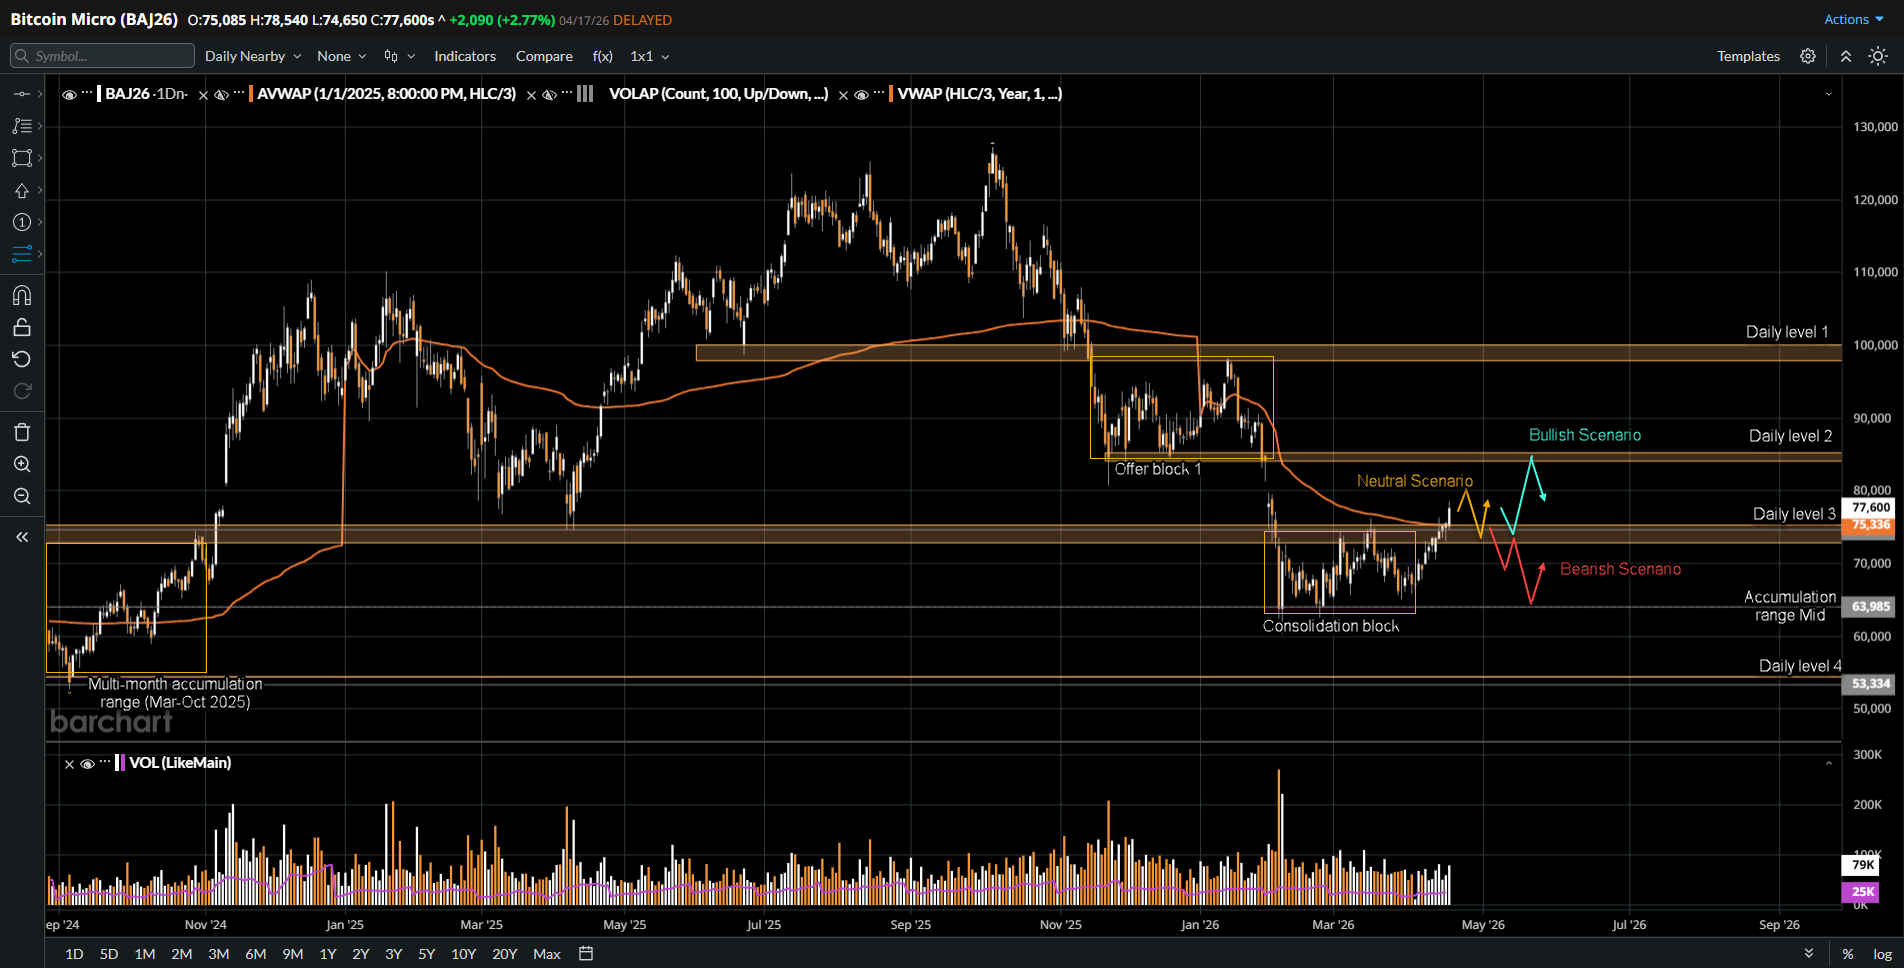1904x968 pixels.
Task: Click the zoom in magnifier icon
Action: (22, 464)
